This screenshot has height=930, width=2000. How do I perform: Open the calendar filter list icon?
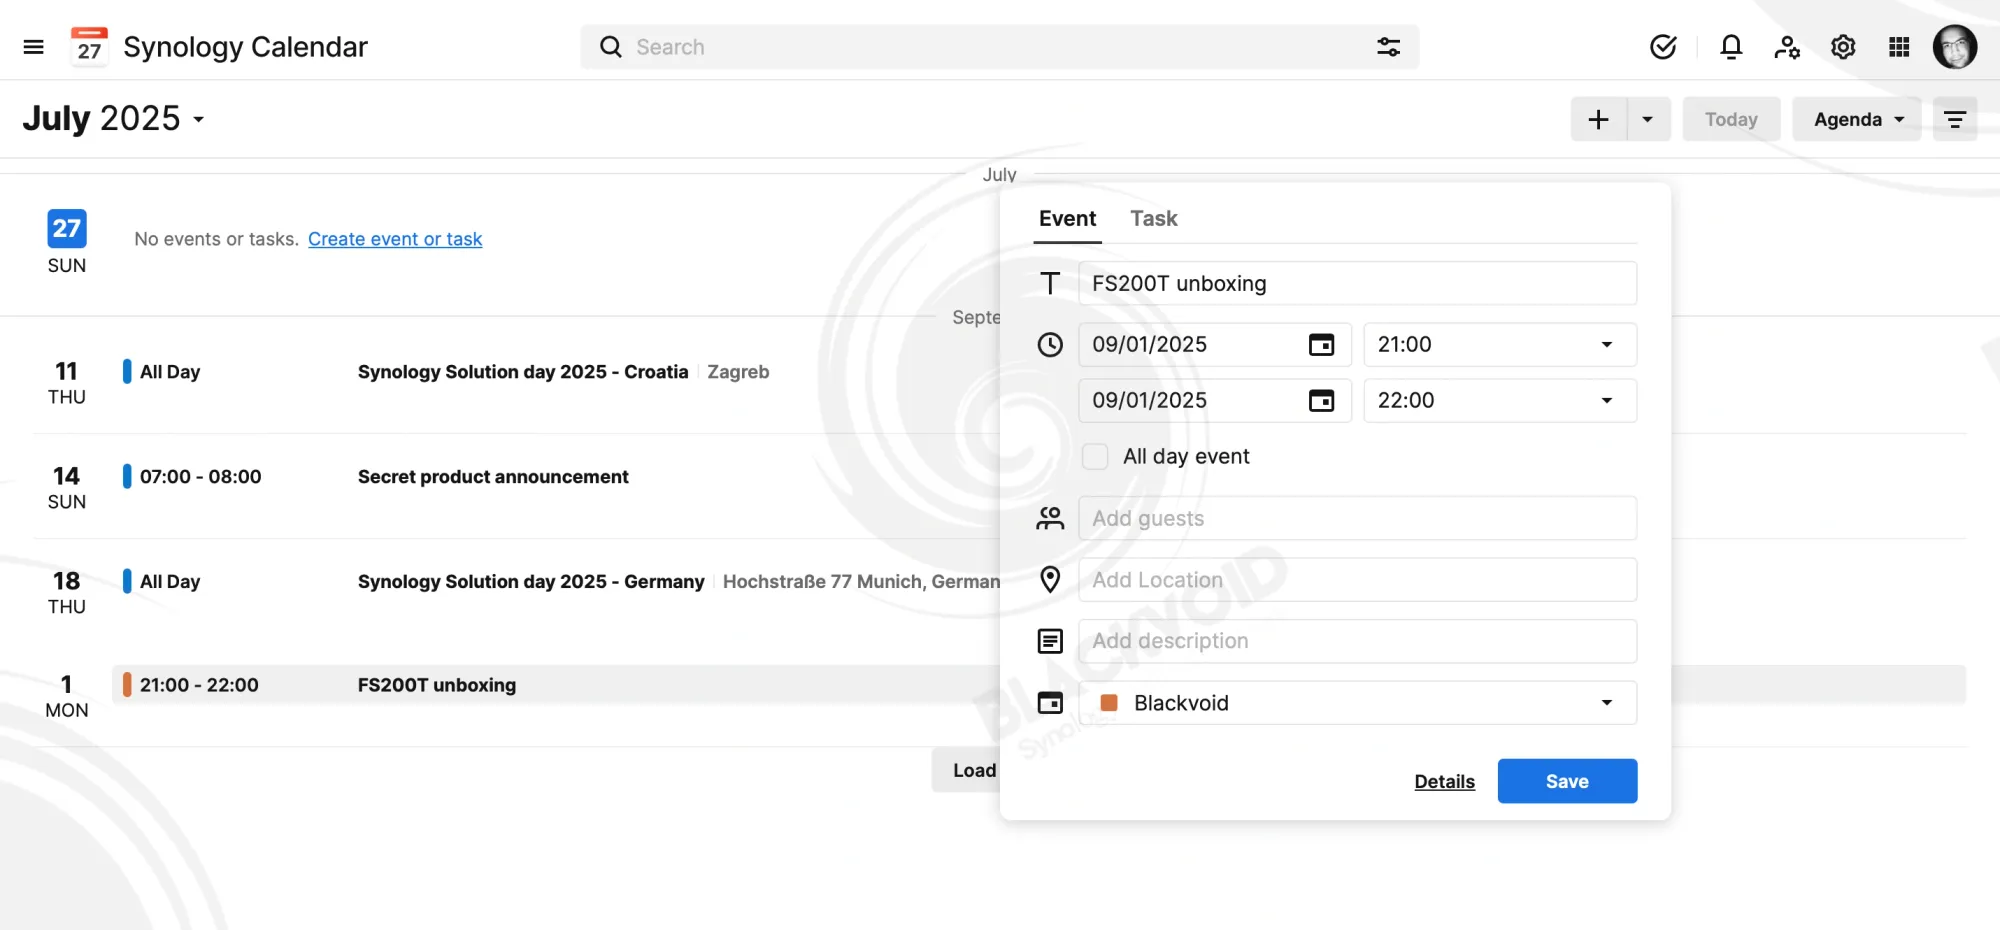pos(1955,119)
